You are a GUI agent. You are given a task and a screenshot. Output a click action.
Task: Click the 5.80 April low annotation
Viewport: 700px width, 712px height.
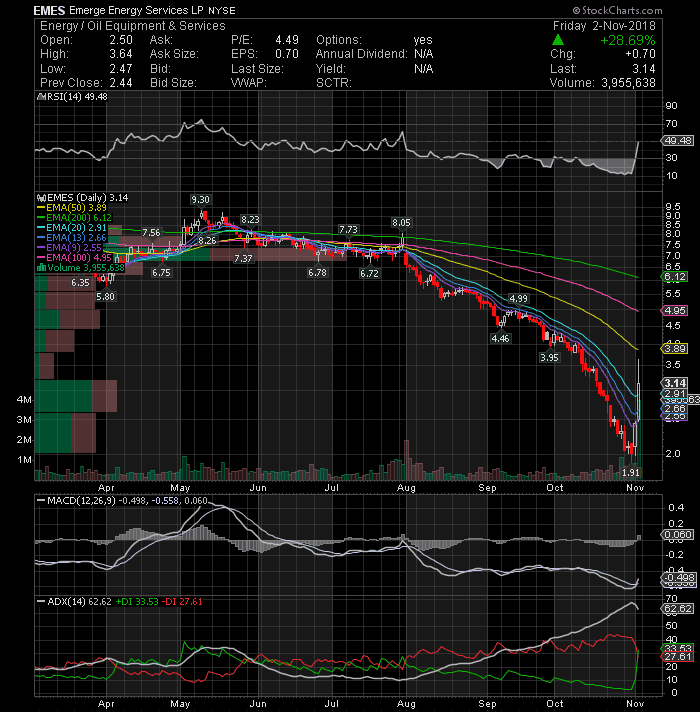point(105,297)
